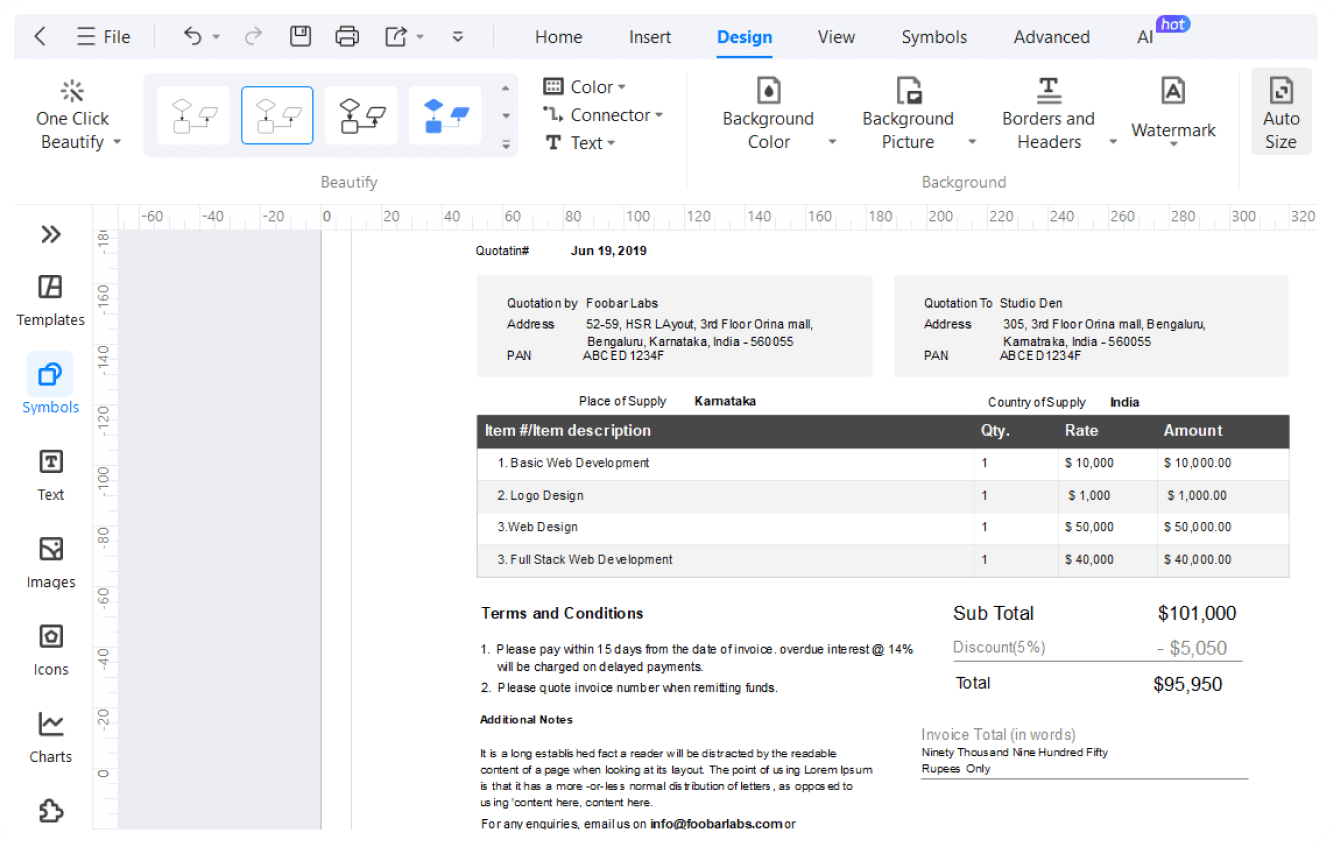
Task: Open the AI tab
Action: coord(1145,37)
